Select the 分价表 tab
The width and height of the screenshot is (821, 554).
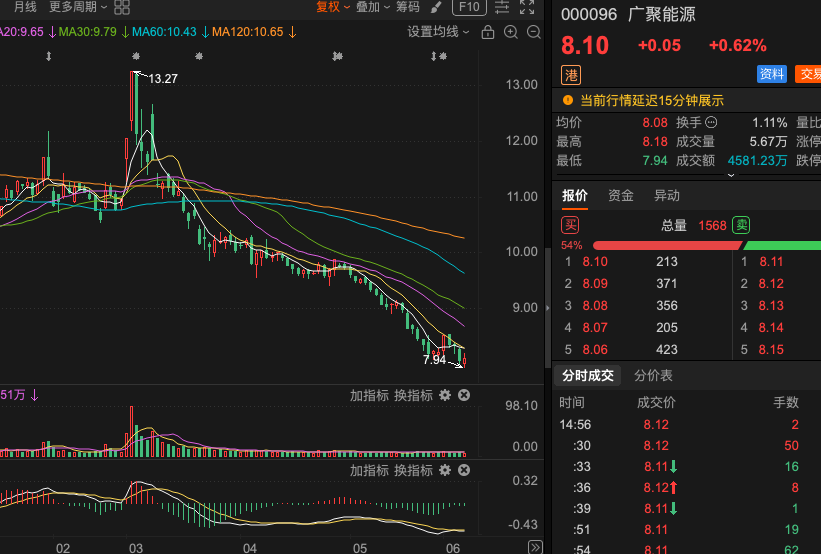tap(653, 375)
